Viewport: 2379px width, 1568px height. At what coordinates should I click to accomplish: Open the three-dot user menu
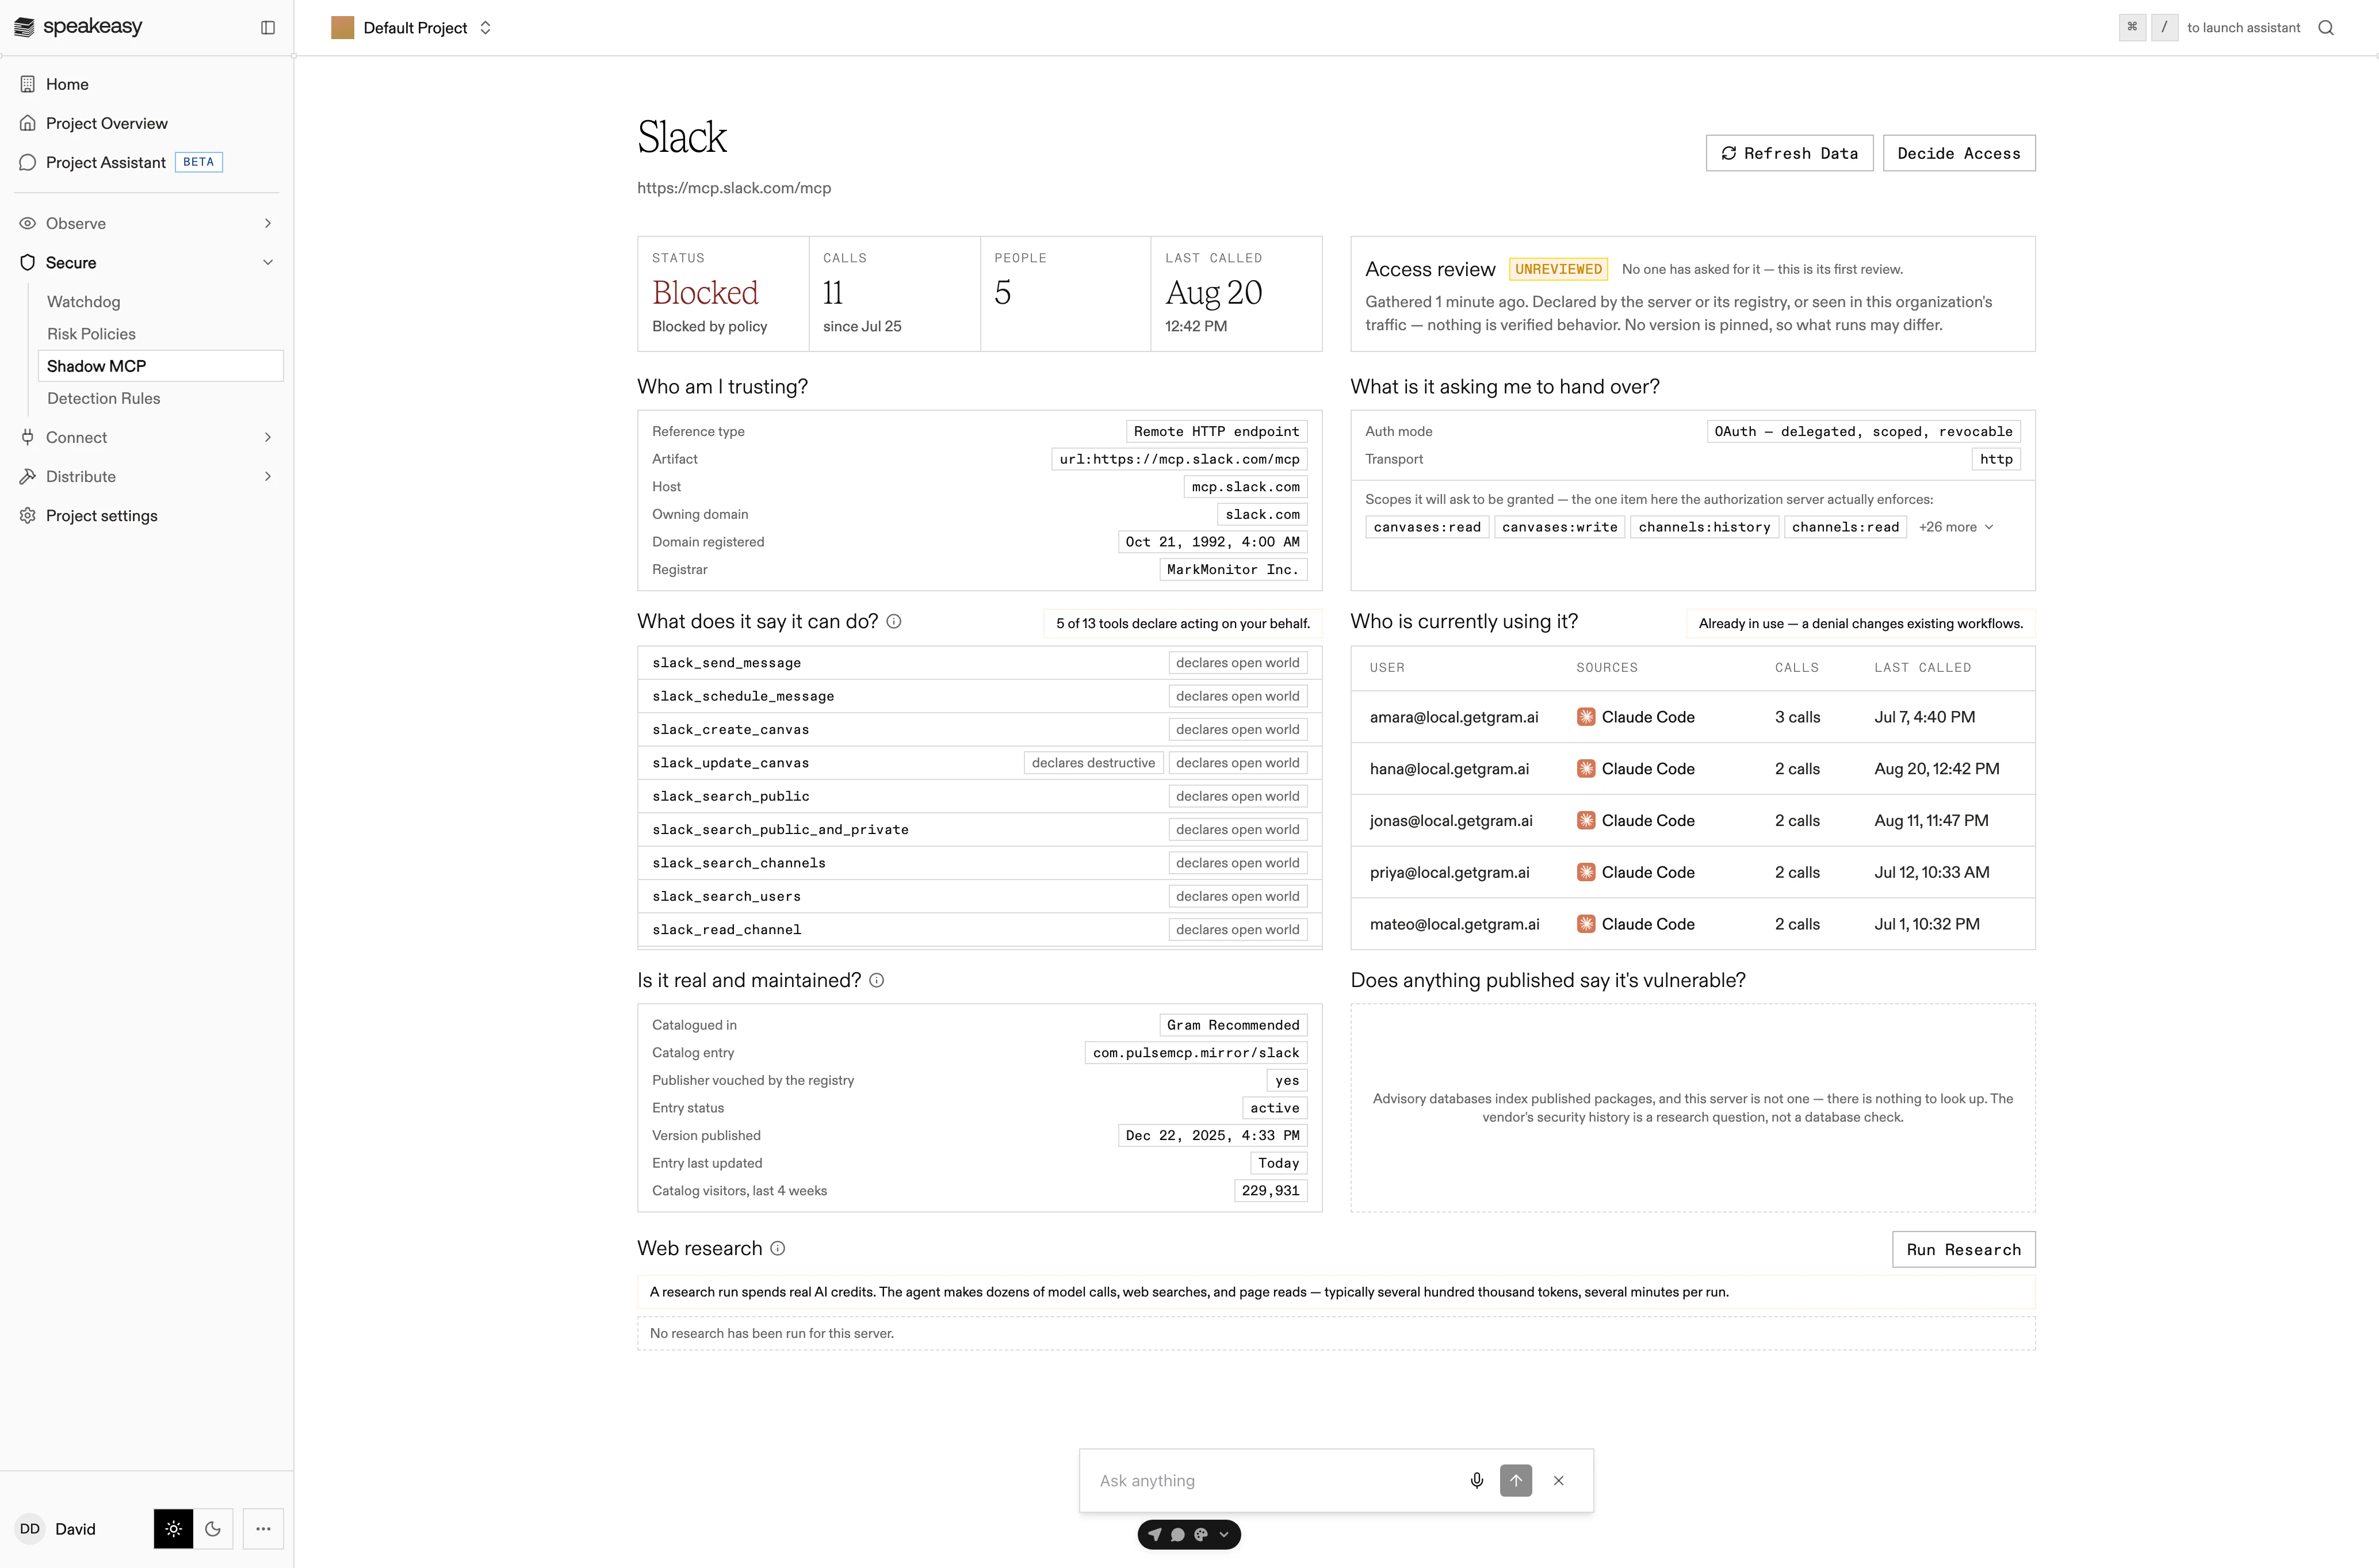(x=263, y=1528)
